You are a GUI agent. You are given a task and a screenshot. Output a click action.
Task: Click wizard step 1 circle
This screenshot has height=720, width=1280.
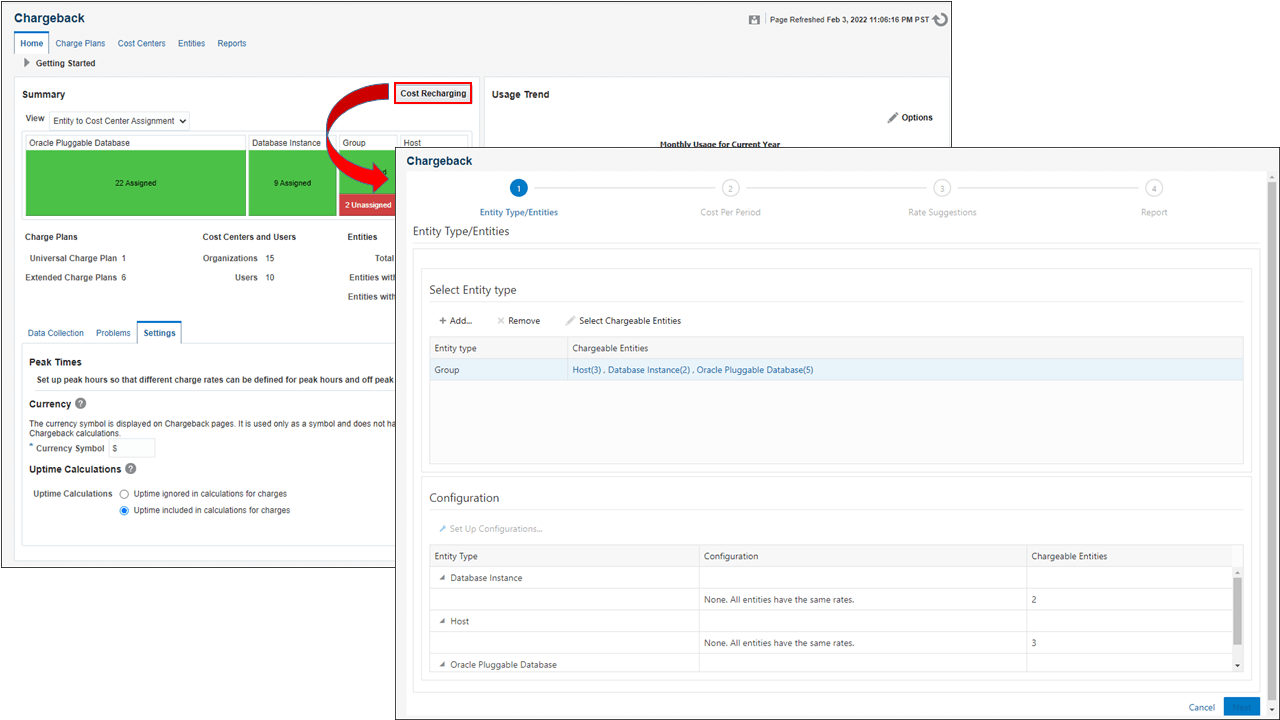[x=518, y=188]
